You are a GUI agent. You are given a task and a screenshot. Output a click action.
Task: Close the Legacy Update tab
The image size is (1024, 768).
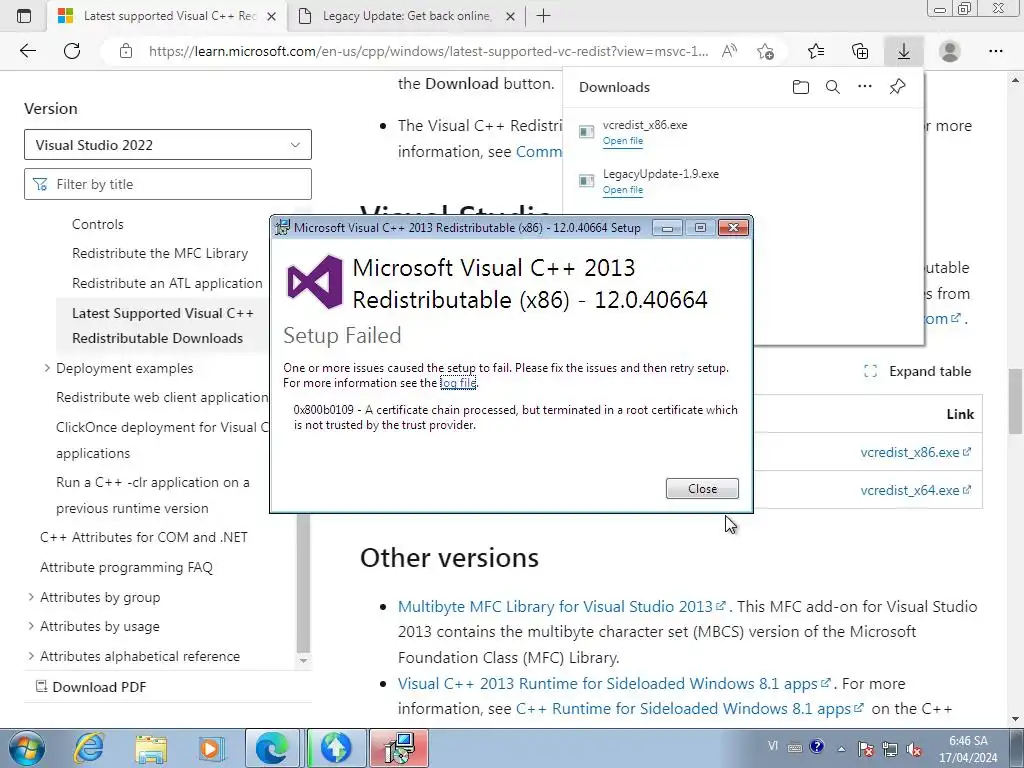tap(511, 16)
